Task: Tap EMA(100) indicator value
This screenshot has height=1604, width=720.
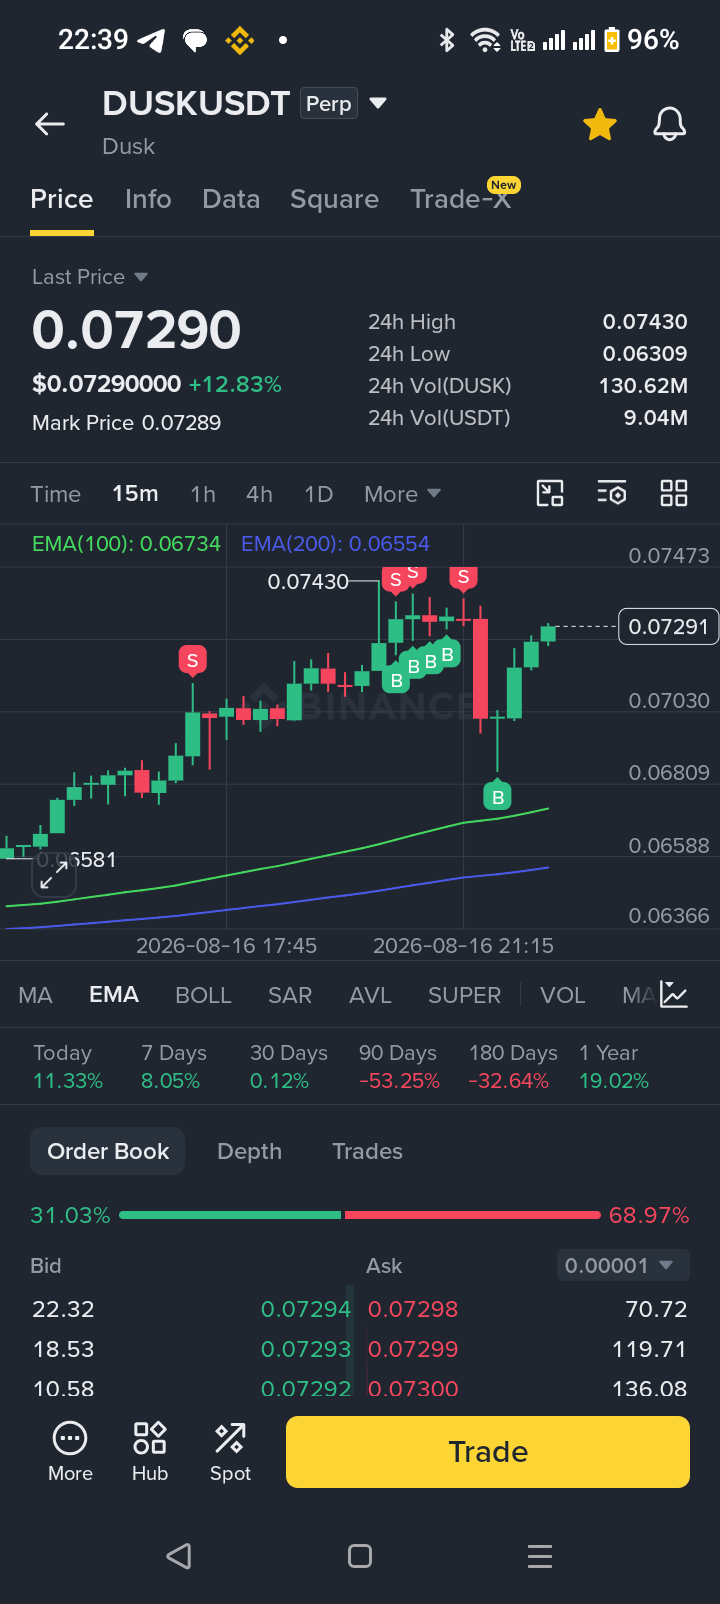Action: (x=126, y=544)
